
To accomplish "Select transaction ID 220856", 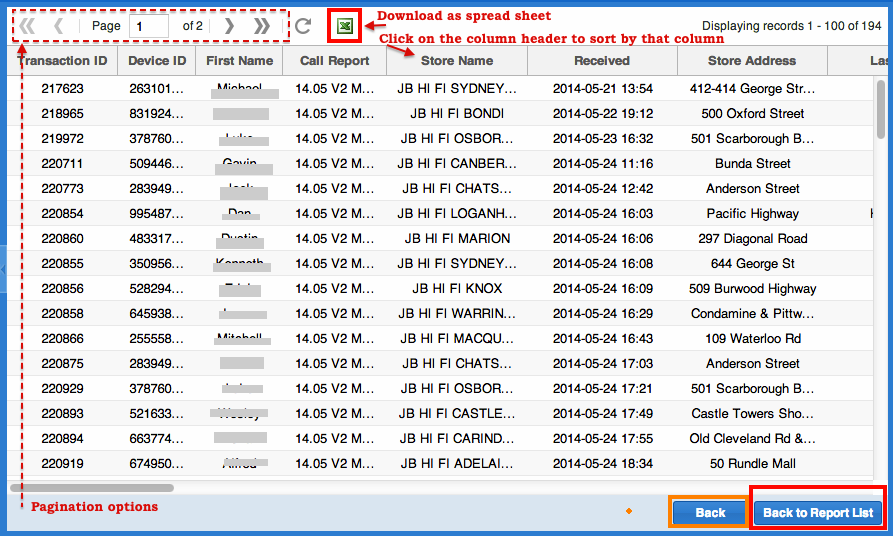I will point(62,288).
